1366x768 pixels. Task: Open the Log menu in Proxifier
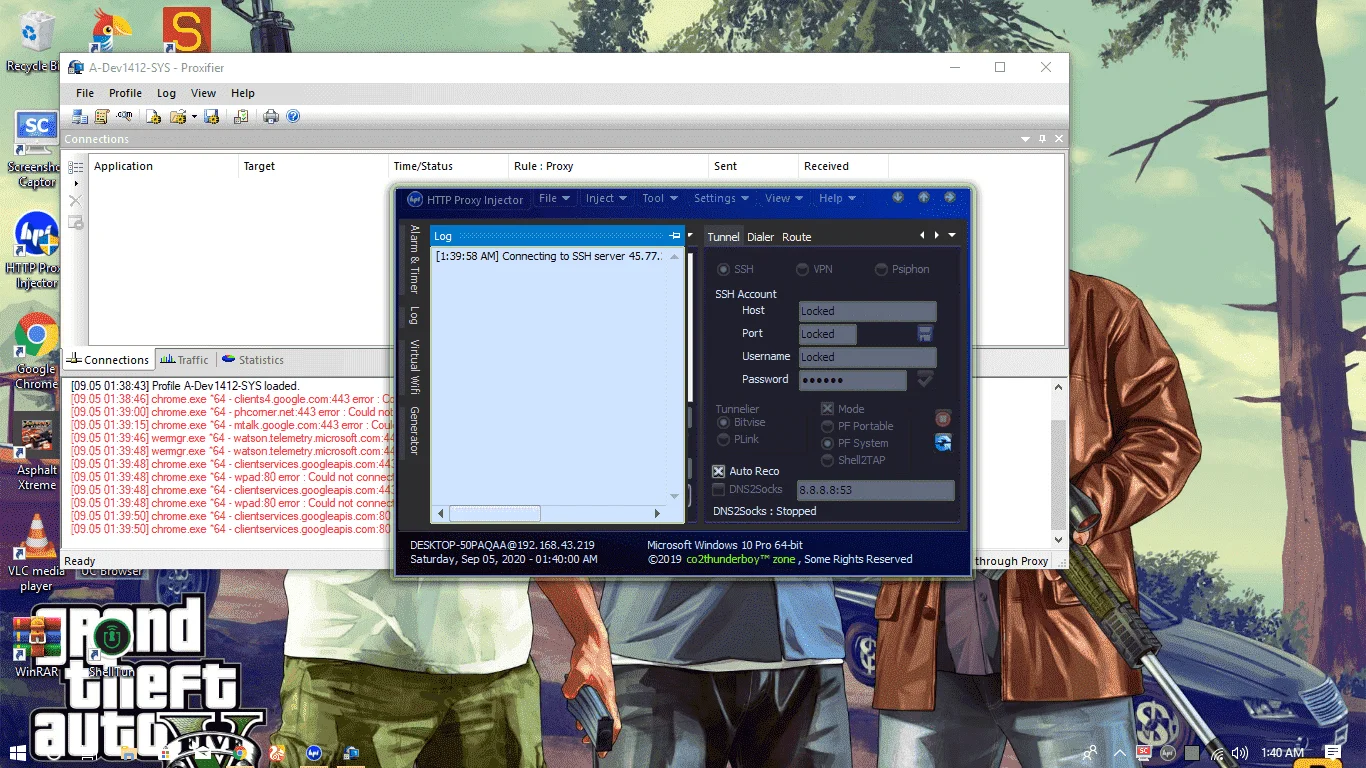pos(166,93)
